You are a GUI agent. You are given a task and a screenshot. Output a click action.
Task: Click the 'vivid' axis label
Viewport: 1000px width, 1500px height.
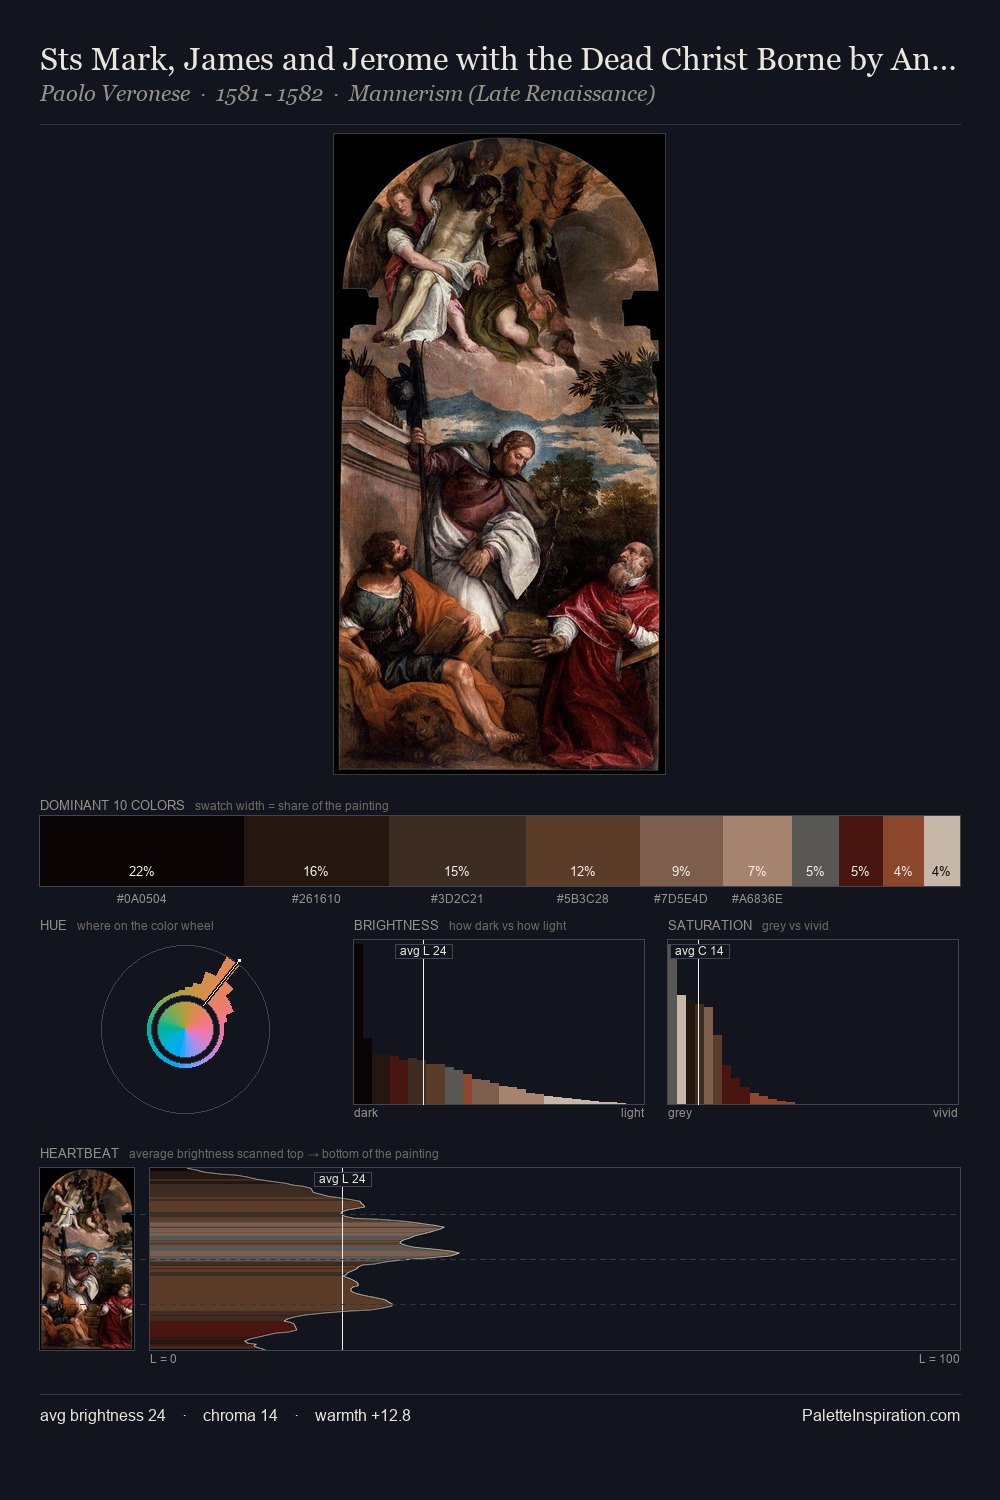(x=945, y=1113)
